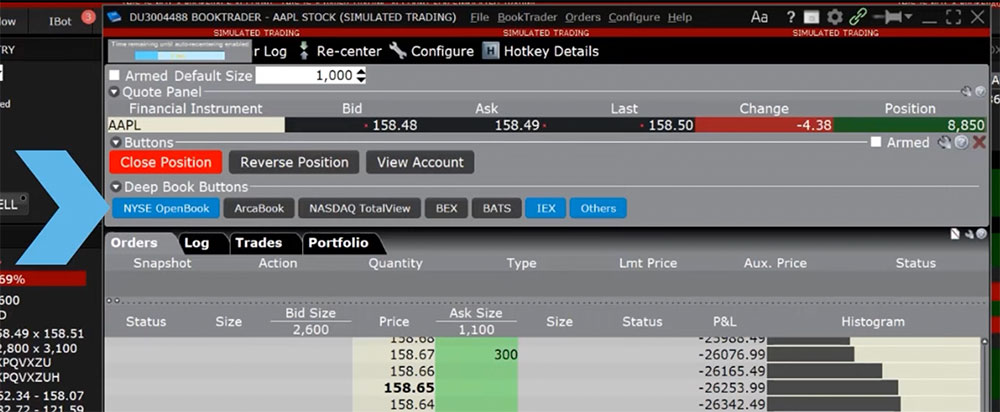Open the gear settings icon in title bar
The image size is (1000, 412).
834,17
